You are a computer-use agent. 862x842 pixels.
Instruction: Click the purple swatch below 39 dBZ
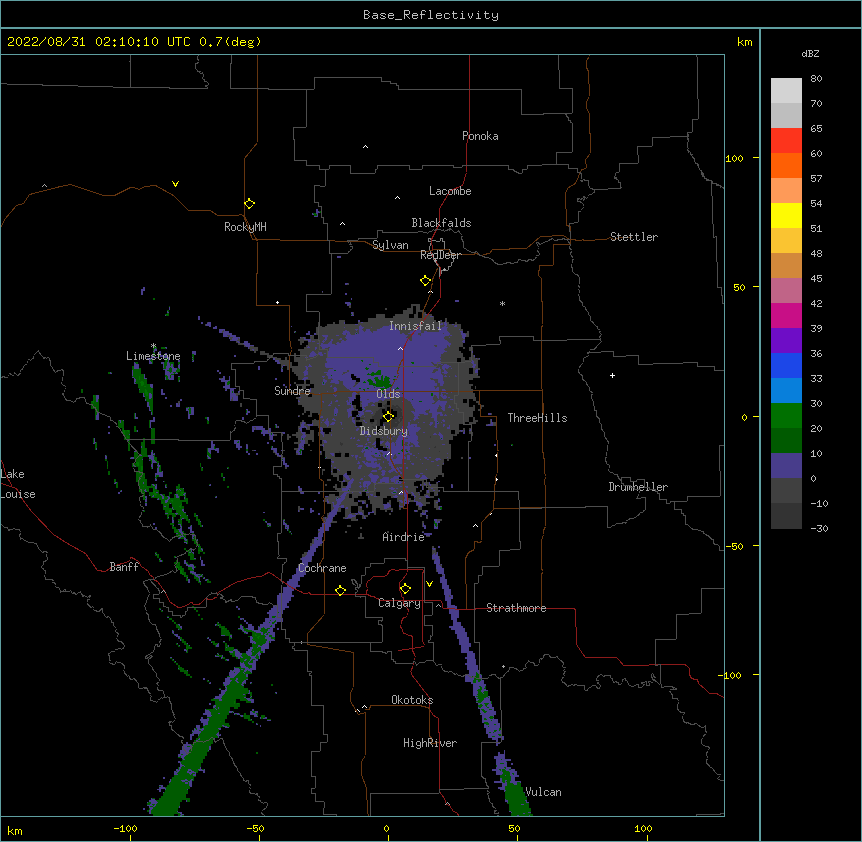pos(786,341)
